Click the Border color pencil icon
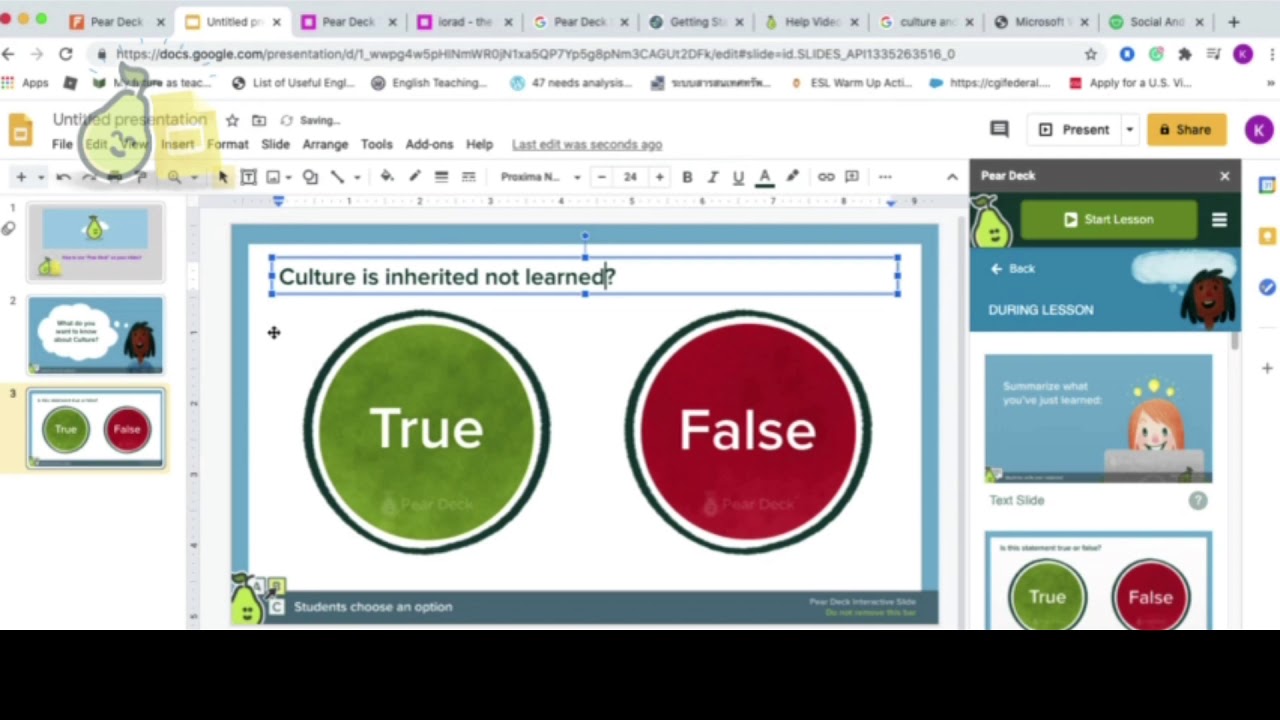The height and width of the screenshot is (720, 1280). coord(414,177)
